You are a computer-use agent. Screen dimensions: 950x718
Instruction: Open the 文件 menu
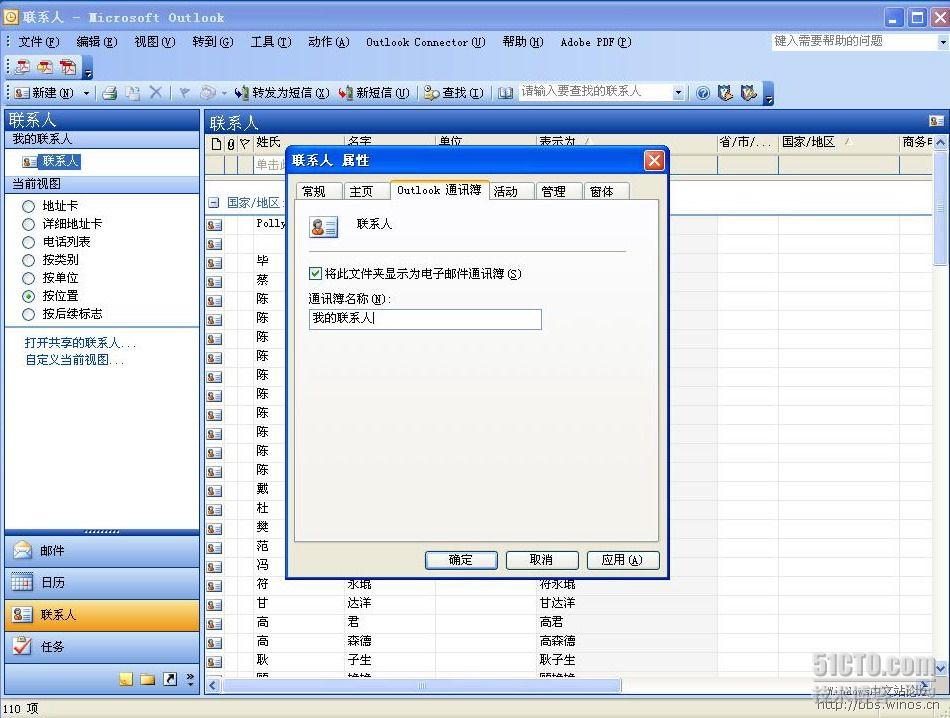tap(39, 42)
